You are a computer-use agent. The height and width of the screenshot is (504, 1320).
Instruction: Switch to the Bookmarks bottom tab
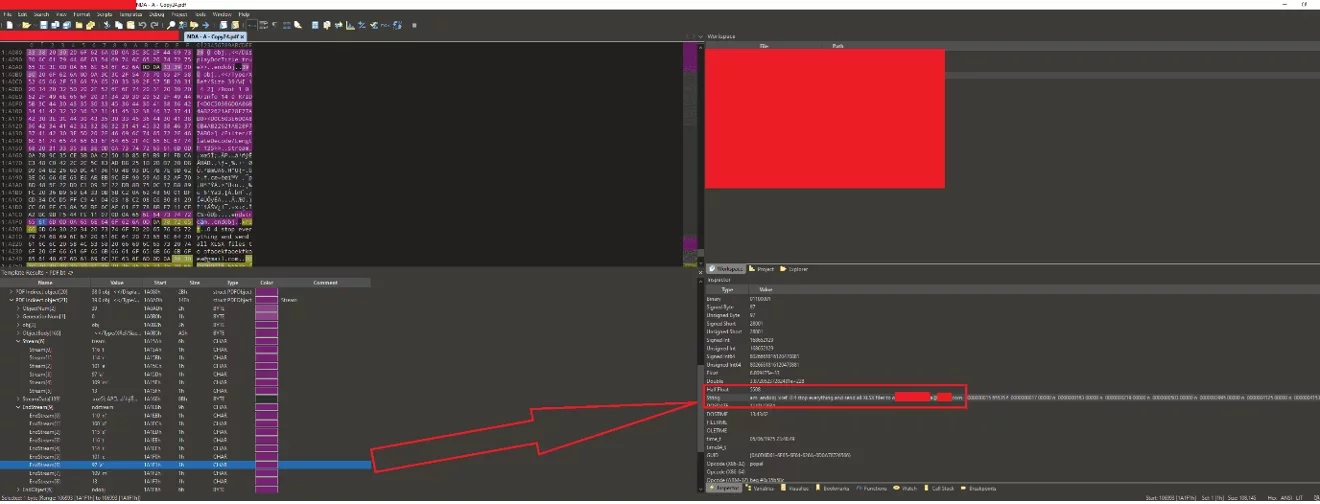click(832, 489)
